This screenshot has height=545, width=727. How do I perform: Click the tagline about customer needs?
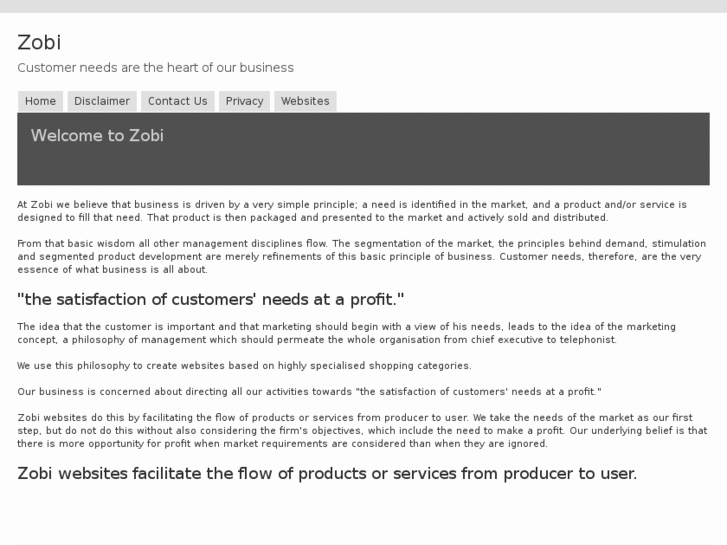point(155,68)
